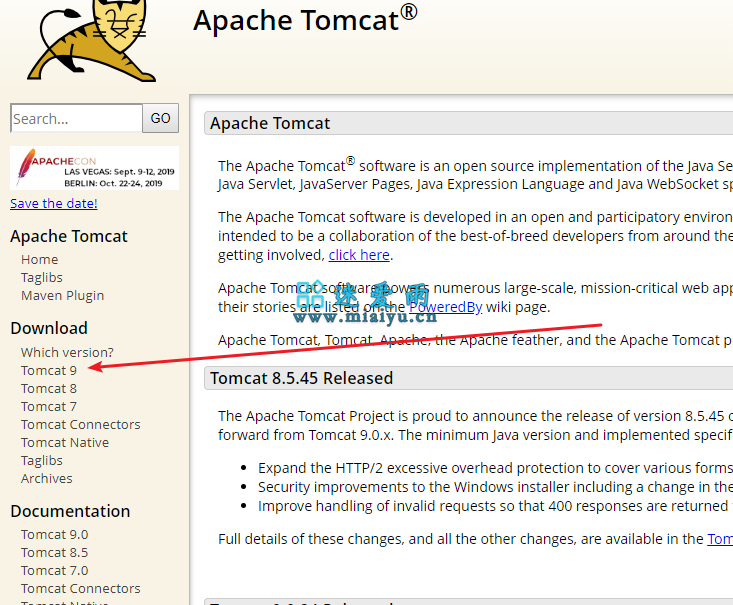
Task: Open Tomcat Native under Download
Action: click(65, 443)
